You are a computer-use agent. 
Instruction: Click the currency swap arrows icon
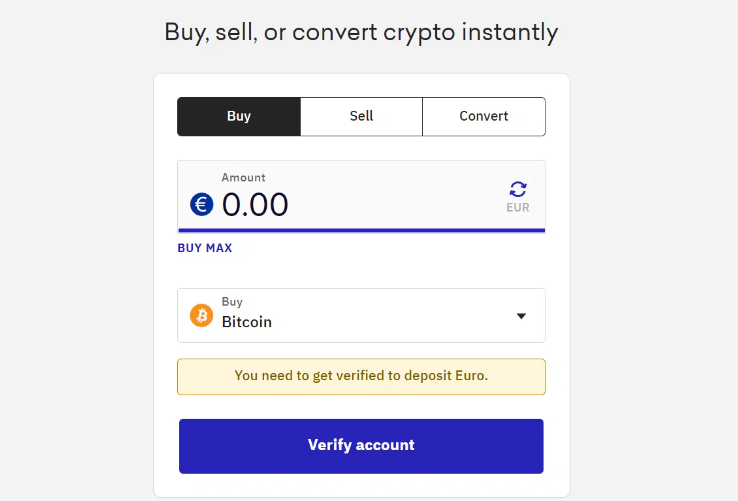click(x=518, y=189)
